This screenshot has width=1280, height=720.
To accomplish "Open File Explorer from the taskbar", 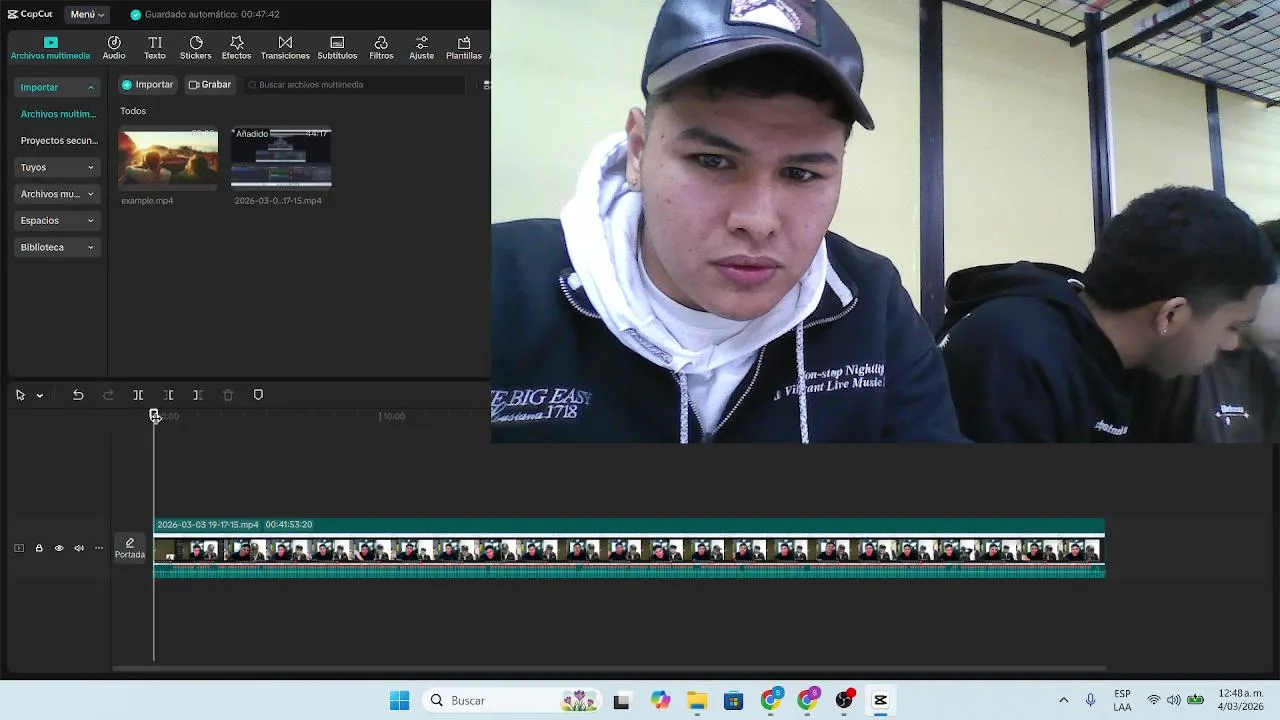I will pyautogui.click(x=697, y=701).
